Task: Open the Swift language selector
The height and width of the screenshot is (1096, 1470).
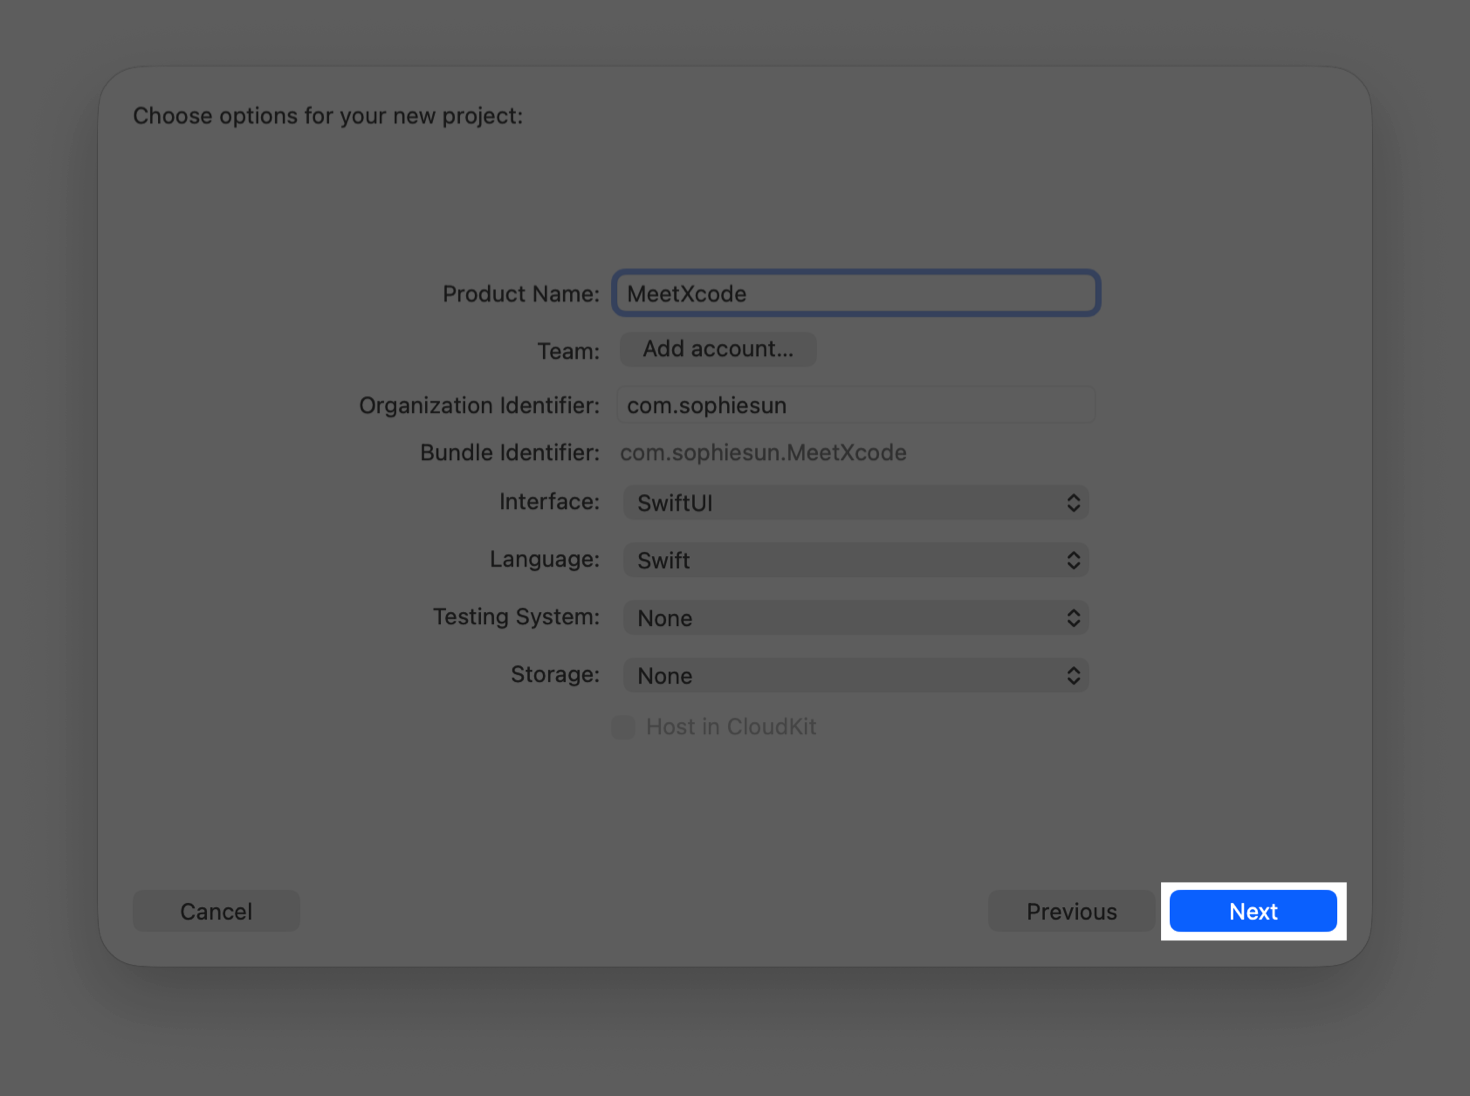Action: click(x=855, y=560)
